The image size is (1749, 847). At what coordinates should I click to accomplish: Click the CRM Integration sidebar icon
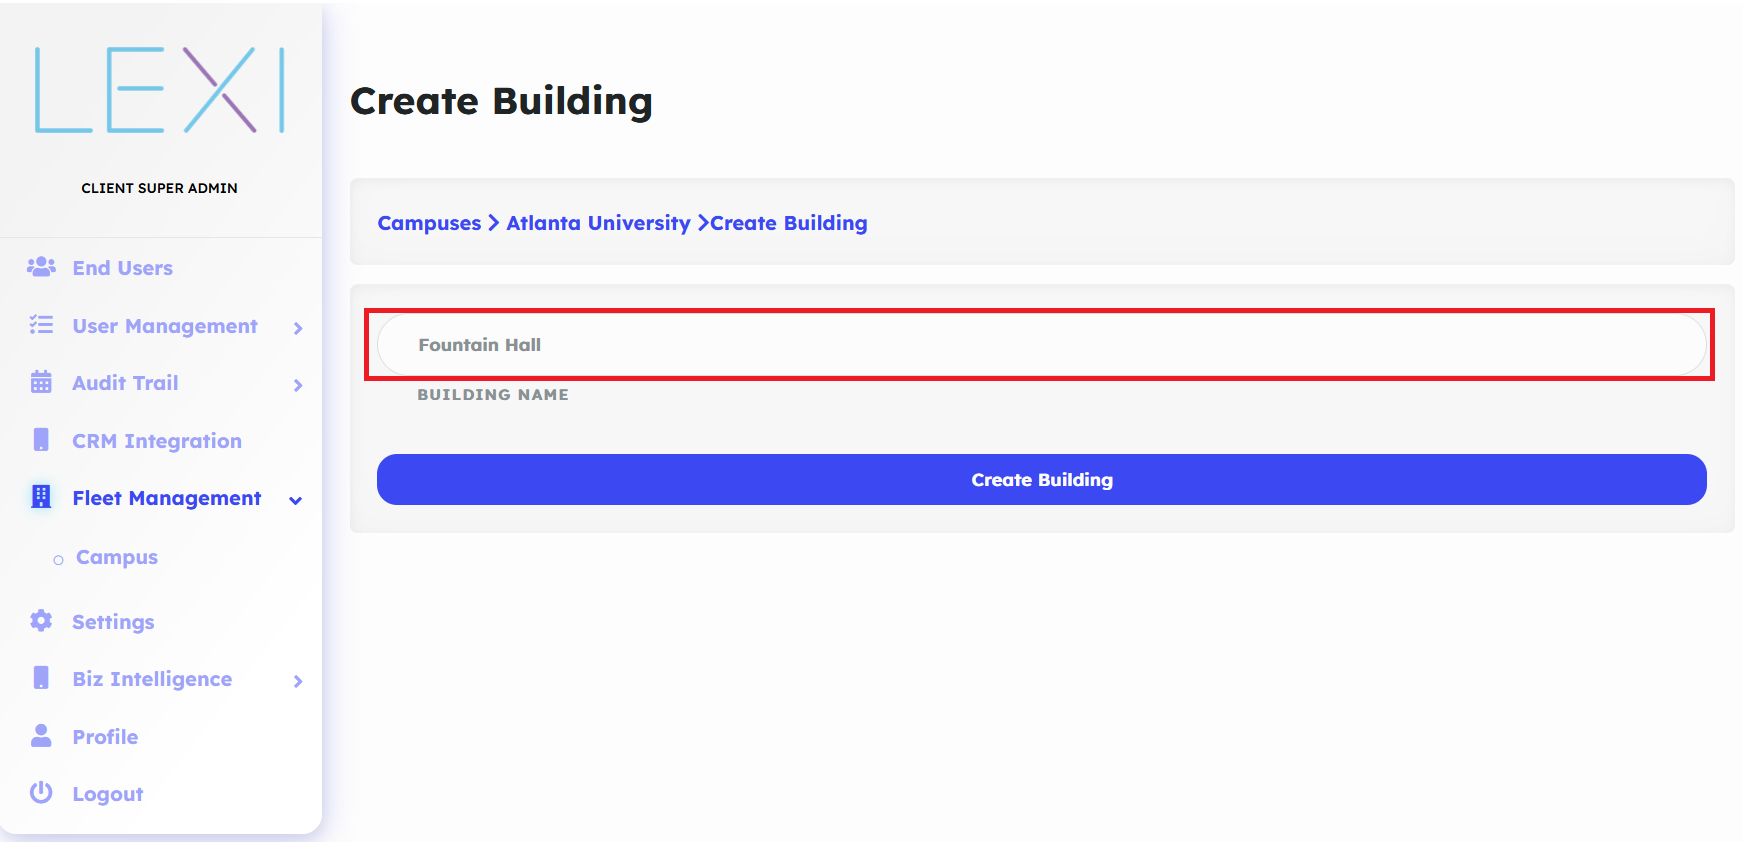(41, 440)
